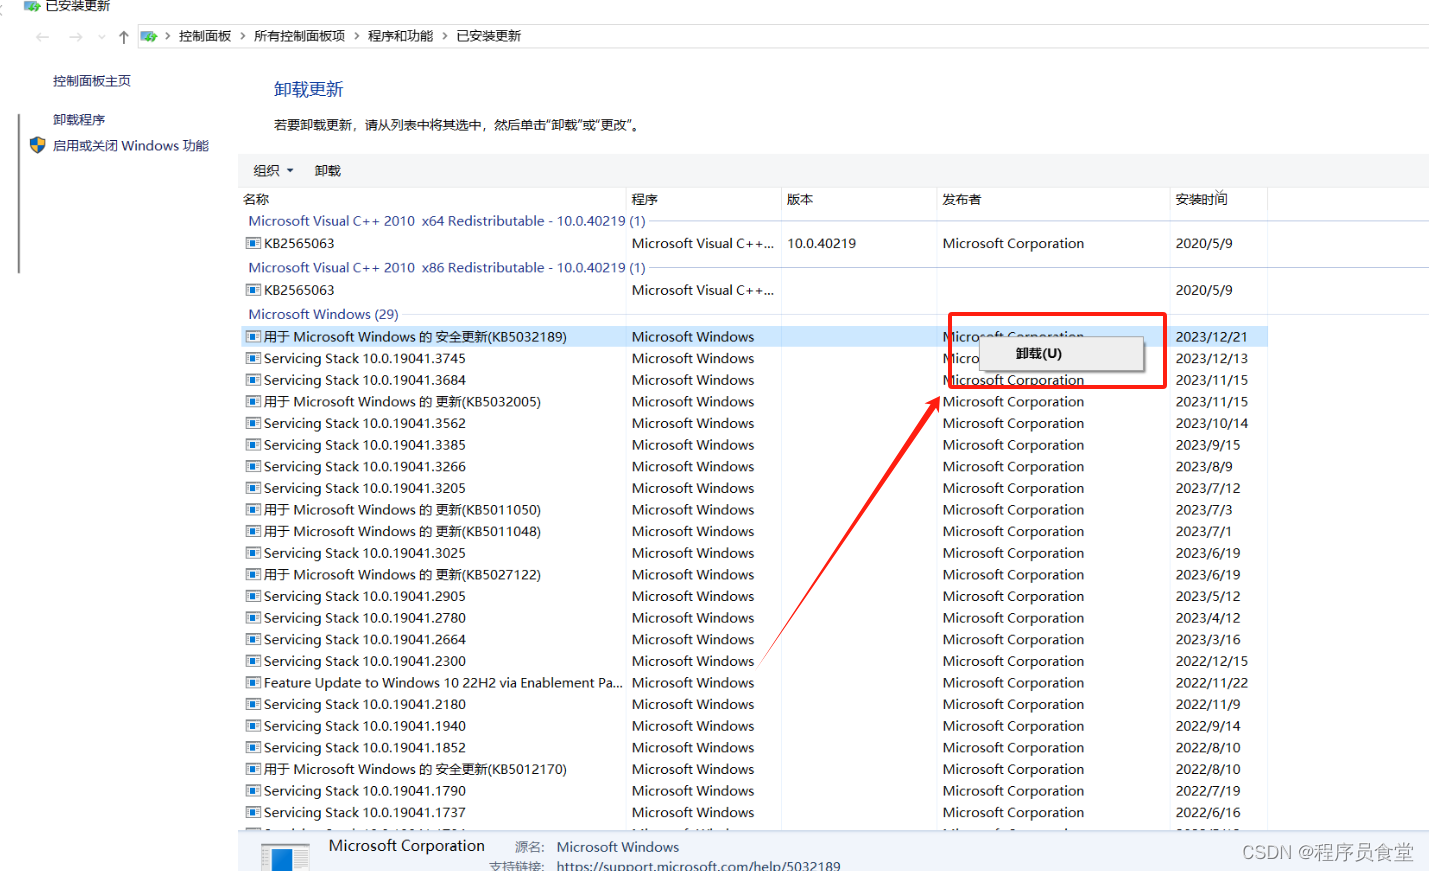The height and width of the screenshot is (871, 1429).
Task: Click the Up one level arrow
Action: pos(123,37)
